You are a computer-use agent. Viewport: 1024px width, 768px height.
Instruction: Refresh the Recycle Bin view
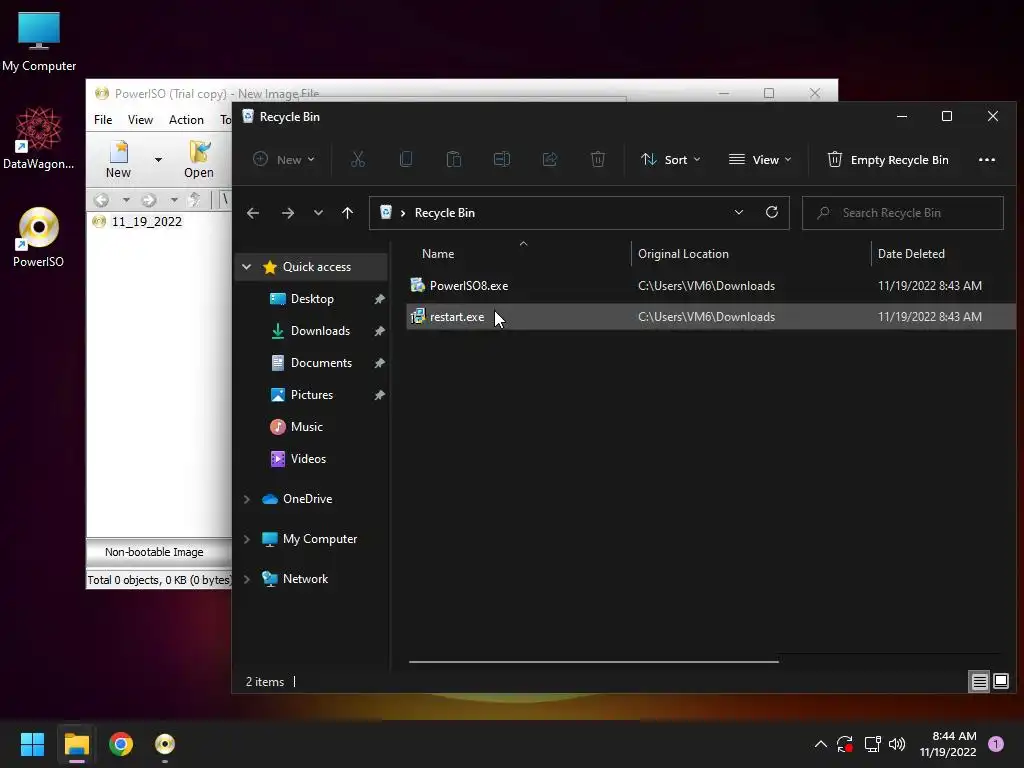772,212
